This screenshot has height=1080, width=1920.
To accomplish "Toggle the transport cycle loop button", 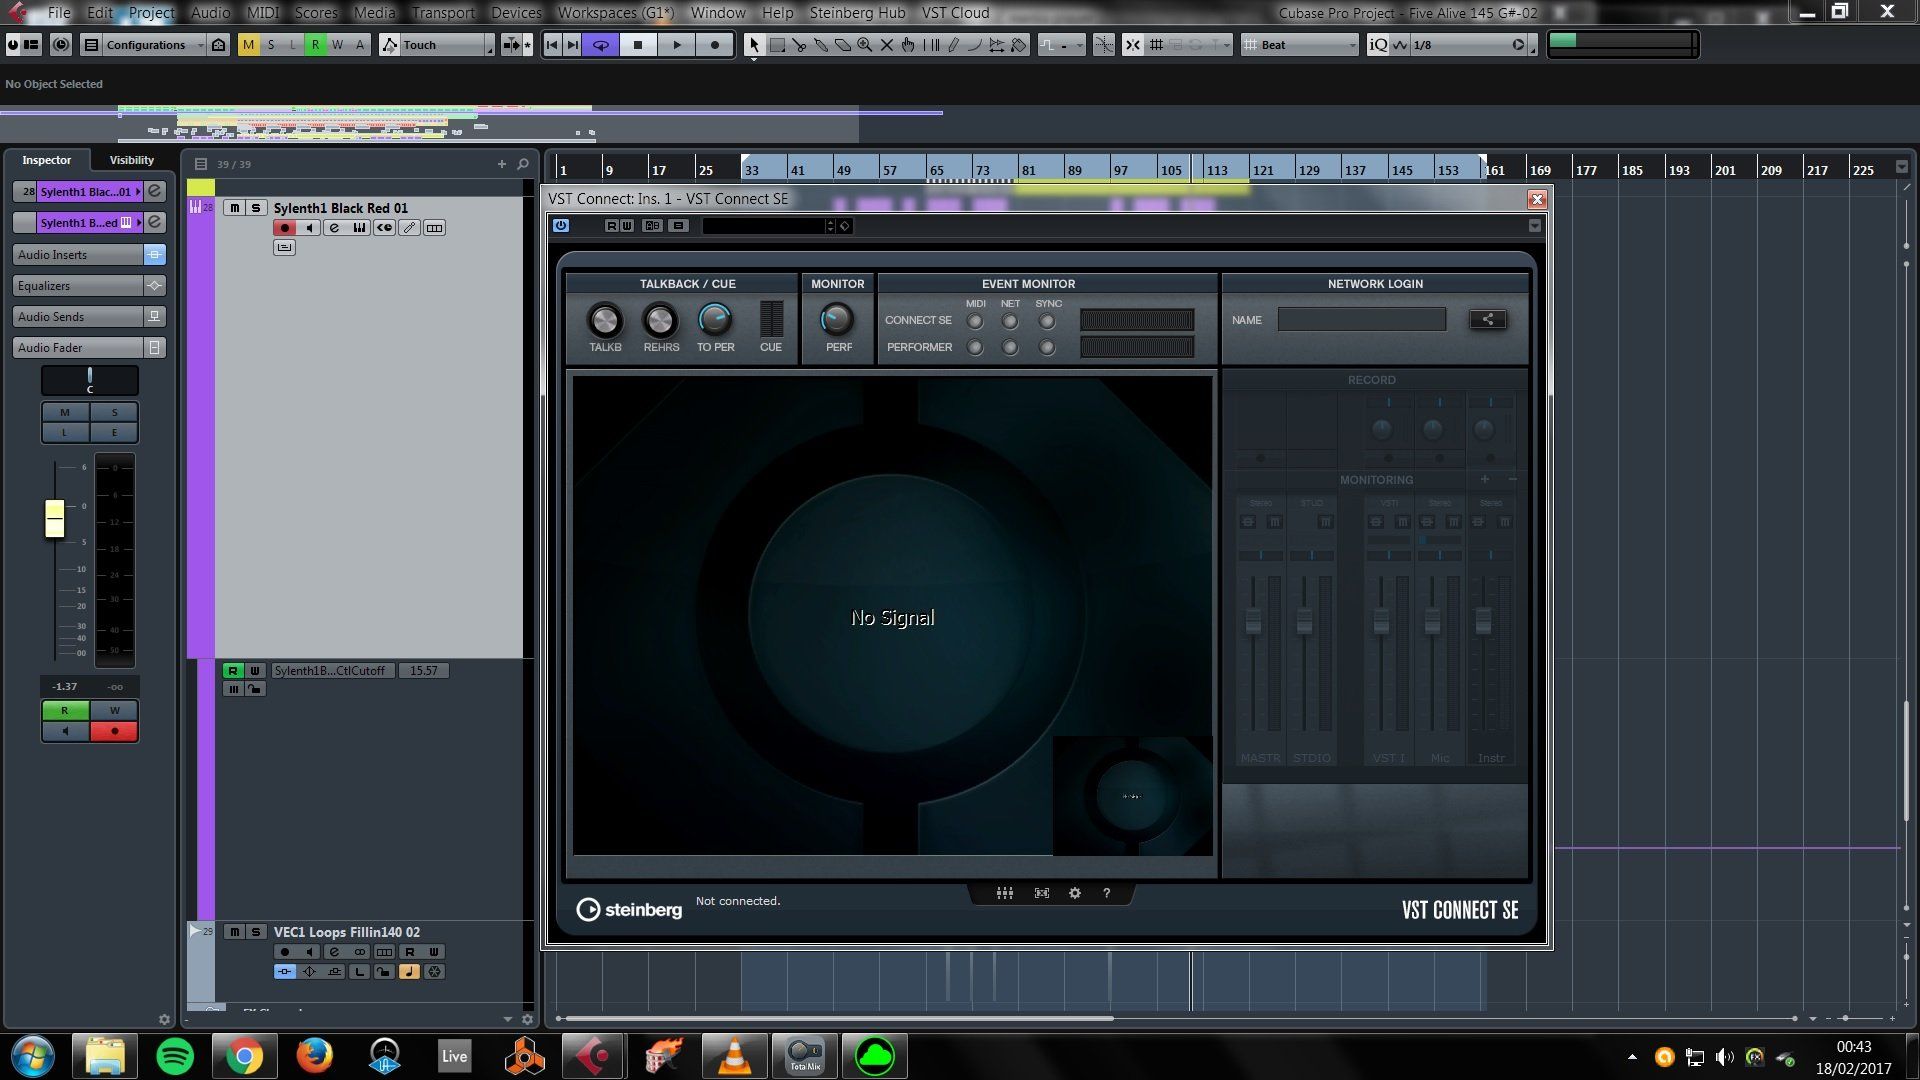I will (x=600, y=45).
